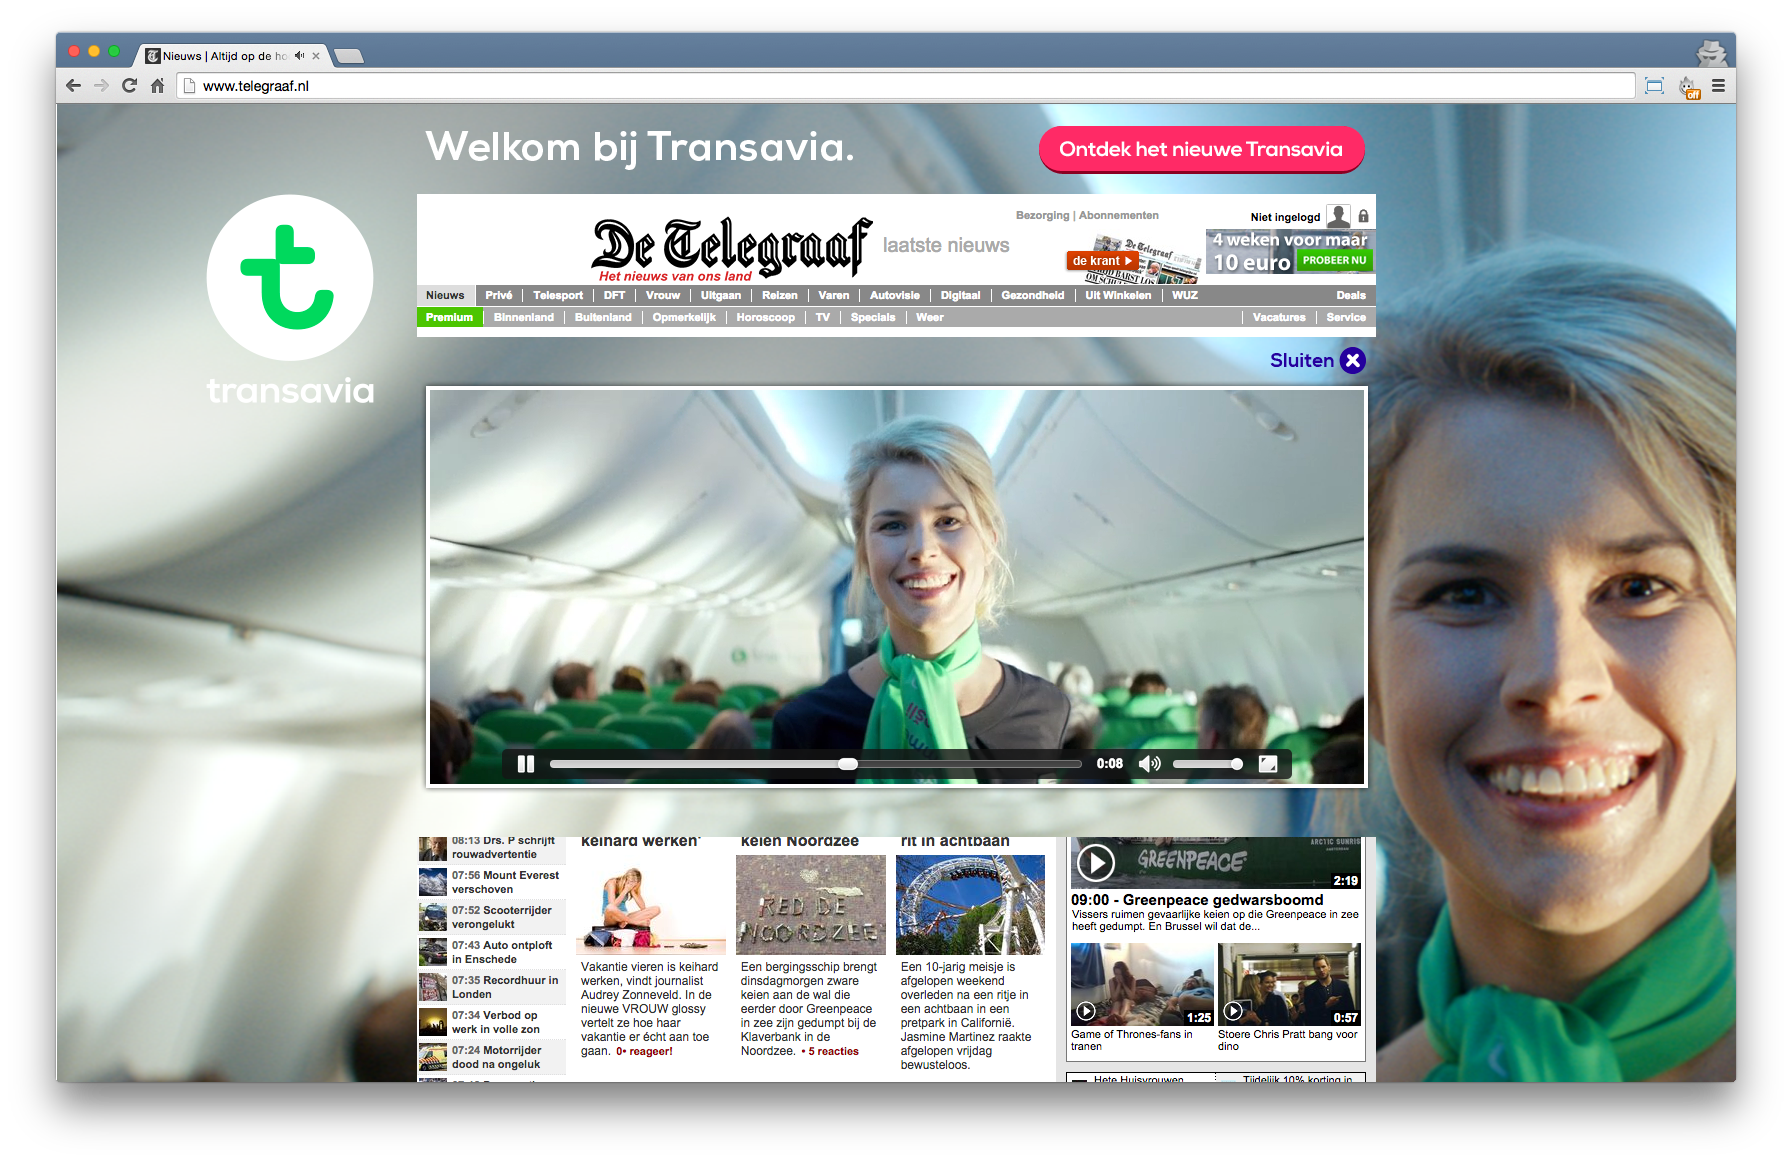This screenshot has height=1162, width=1792.
Task: Open the Deals menu item
Action: pyautogui.click(x=1351, y=295)
